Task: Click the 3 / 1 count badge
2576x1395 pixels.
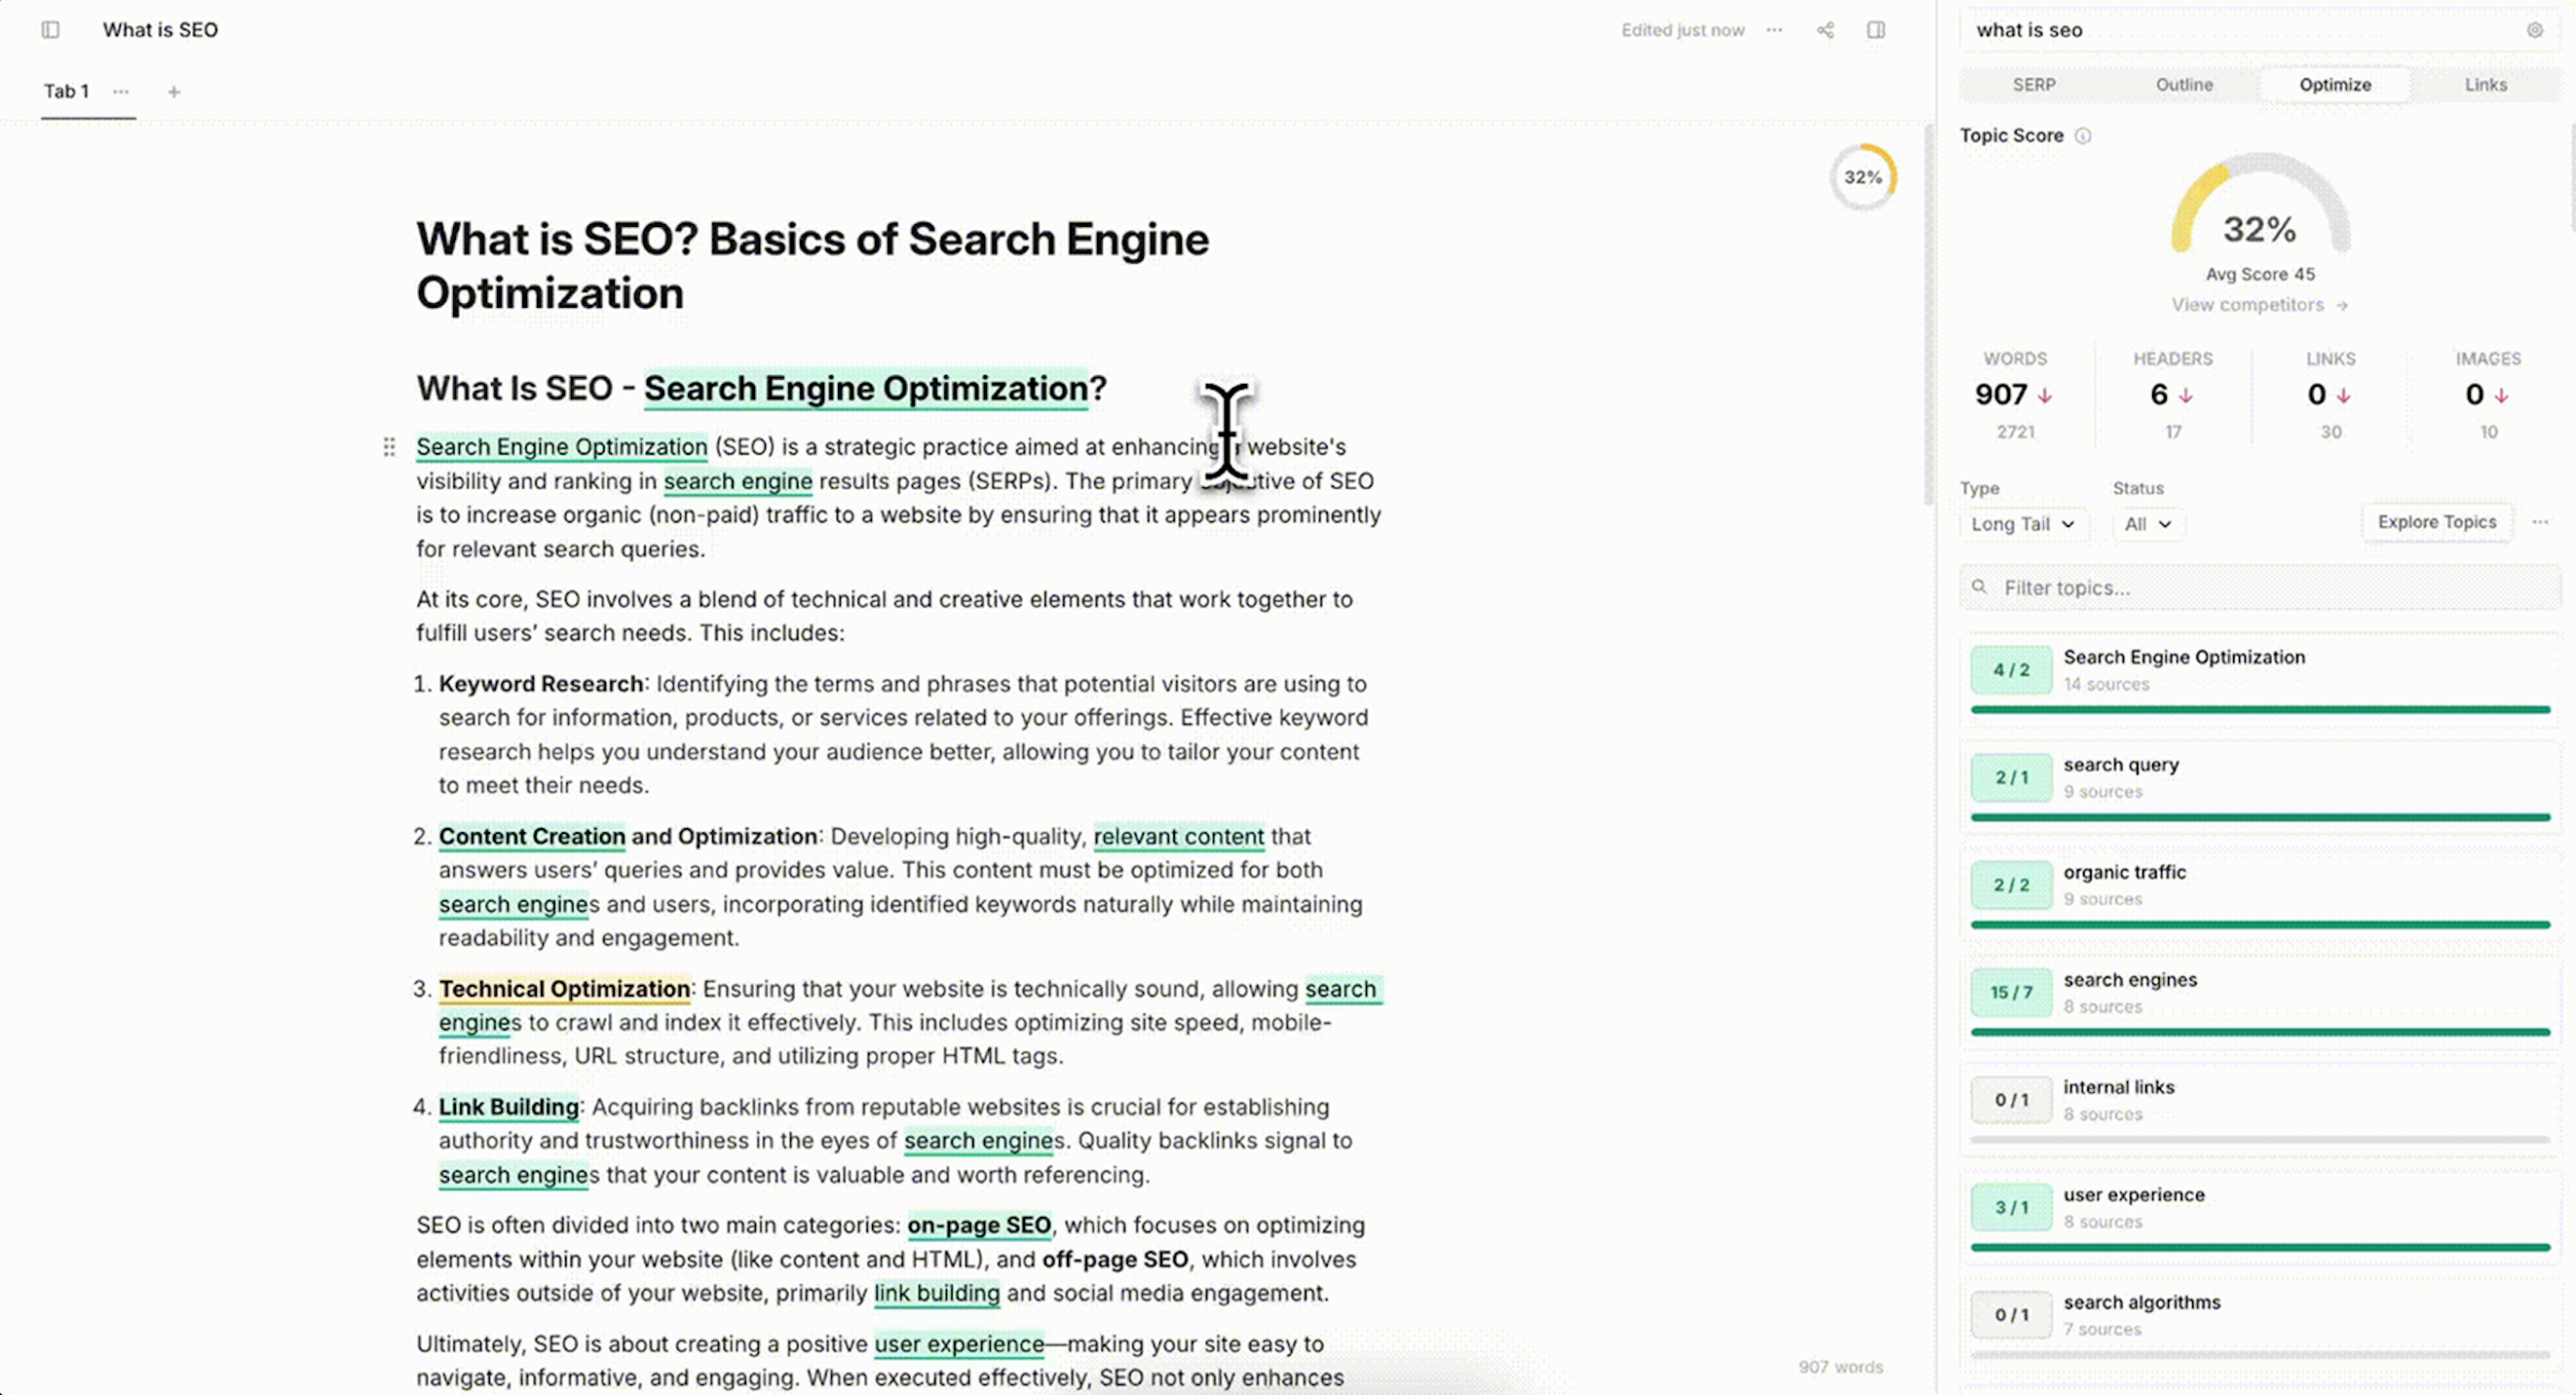Action: pos(2011,1207)
